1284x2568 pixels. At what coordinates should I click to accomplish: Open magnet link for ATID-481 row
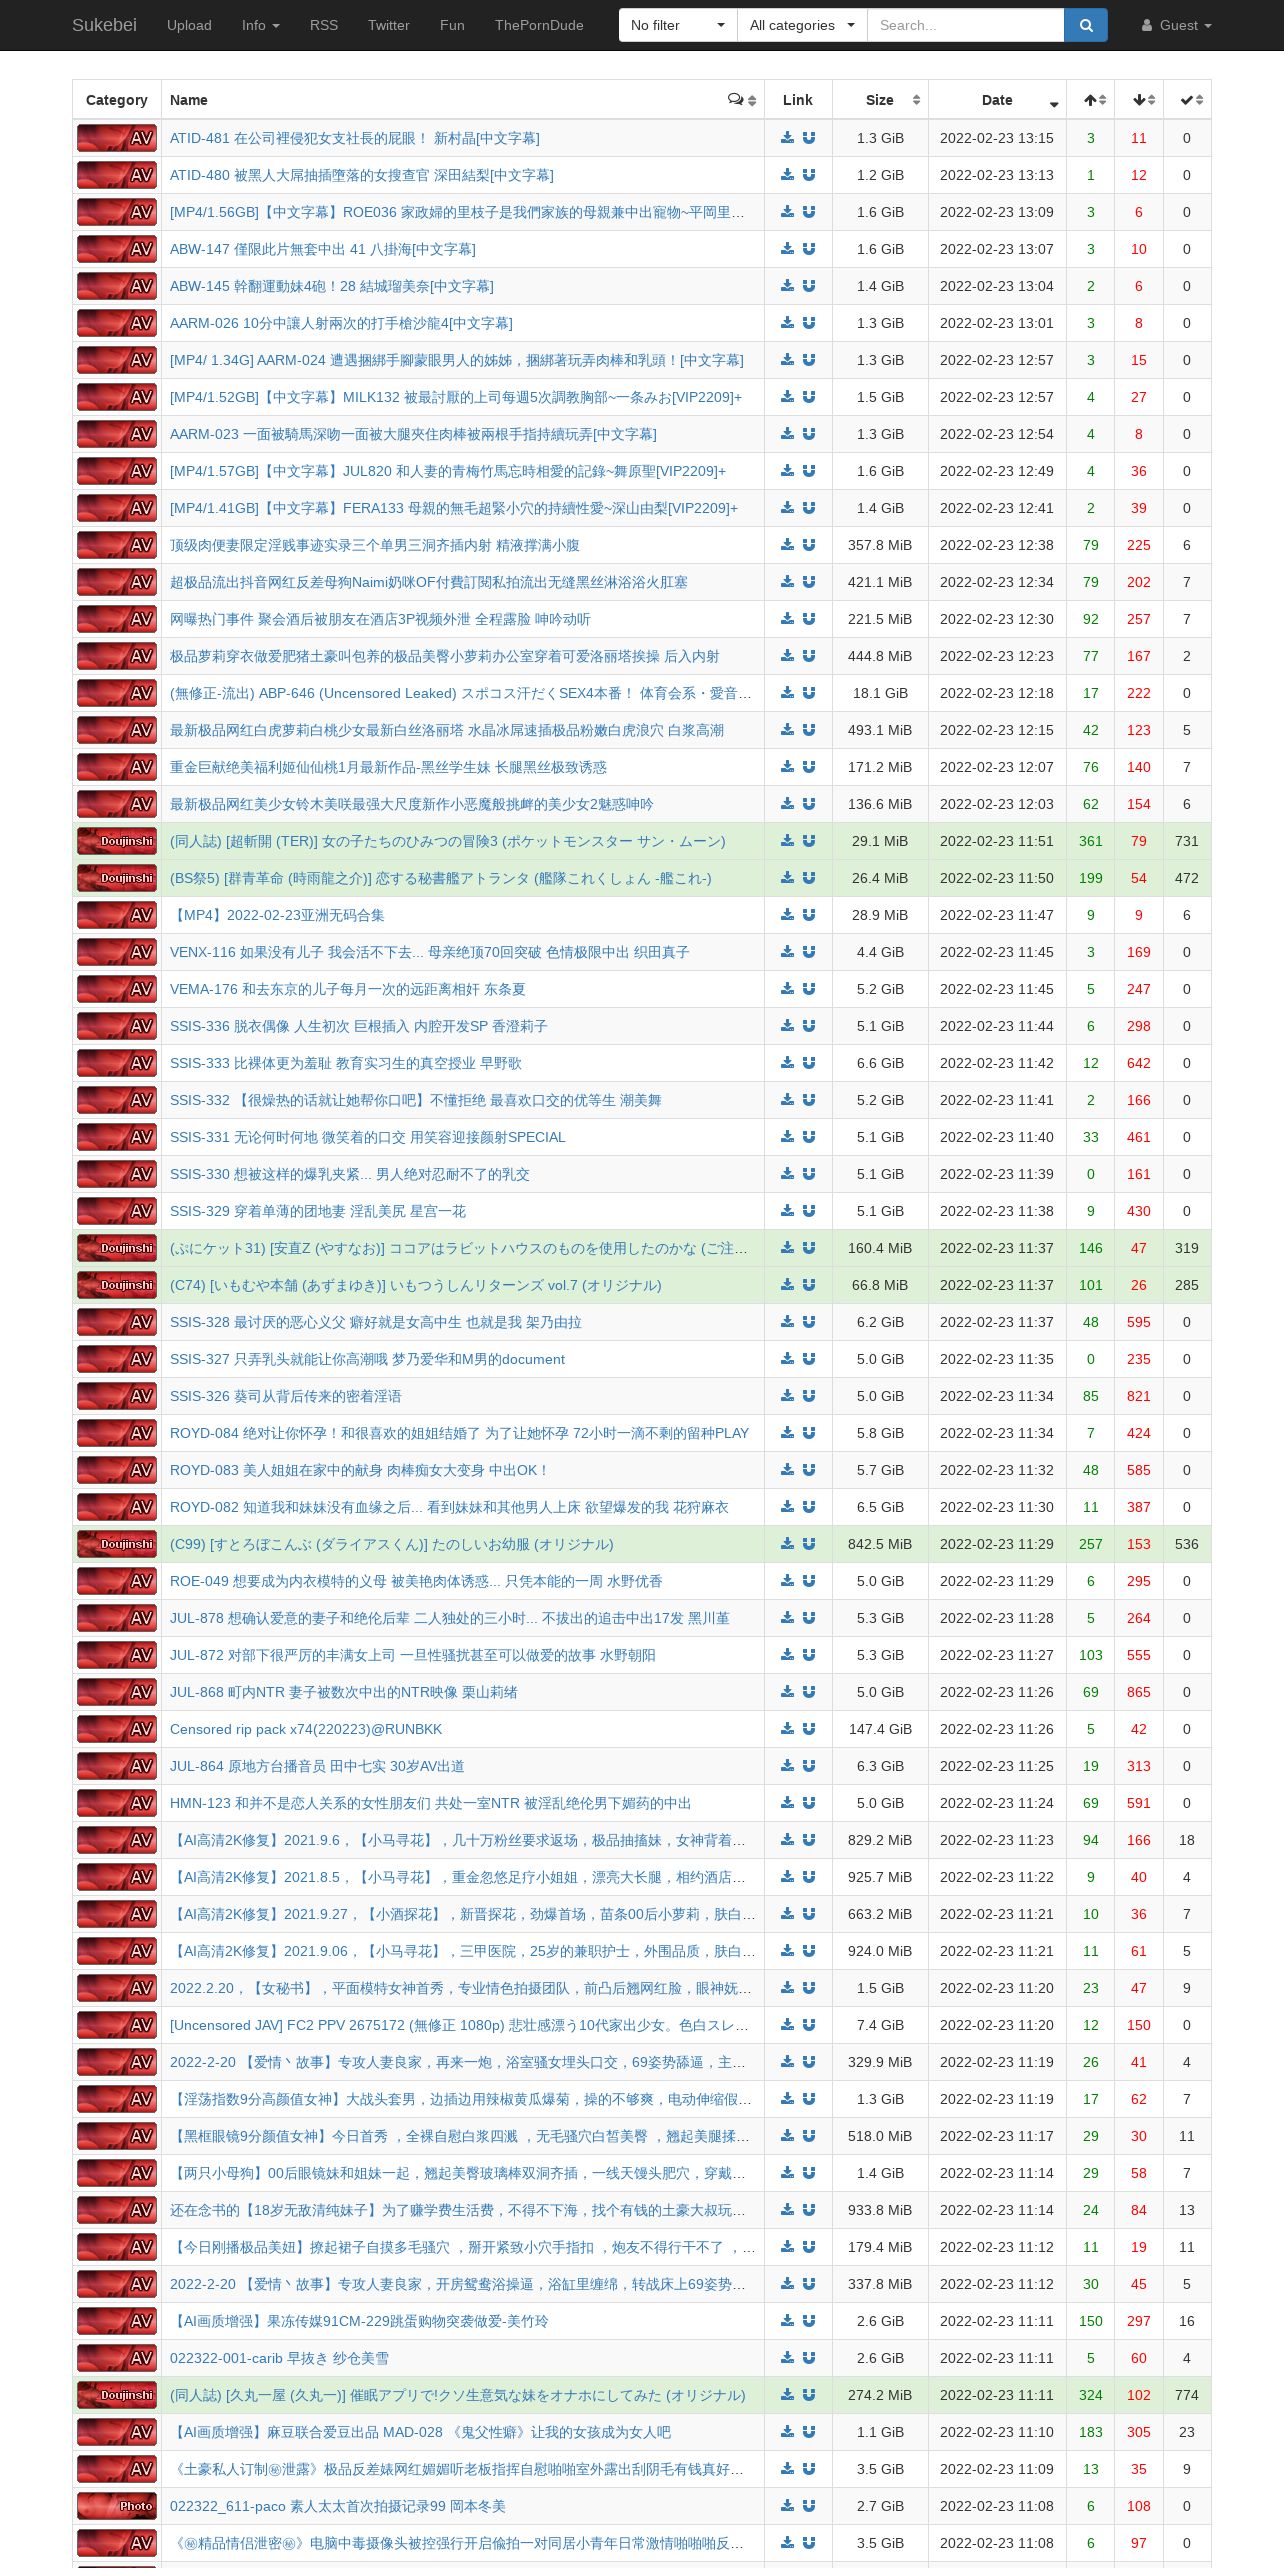click(809, 138)
